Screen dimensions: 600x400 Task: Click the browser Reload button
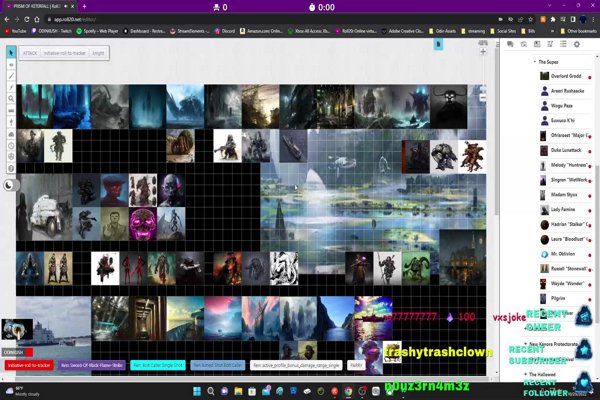click(27, 19)
